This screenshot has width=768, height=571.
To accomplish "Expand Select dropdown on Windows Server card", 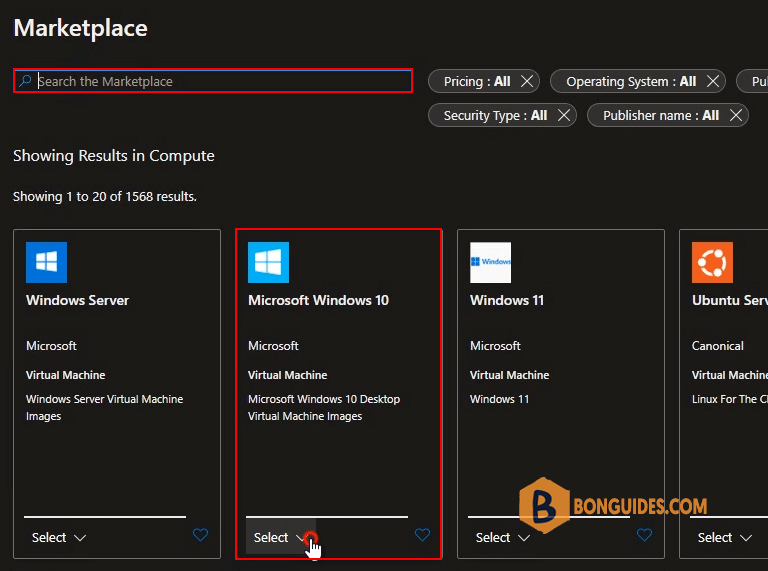I will click(x=59, y=537).
